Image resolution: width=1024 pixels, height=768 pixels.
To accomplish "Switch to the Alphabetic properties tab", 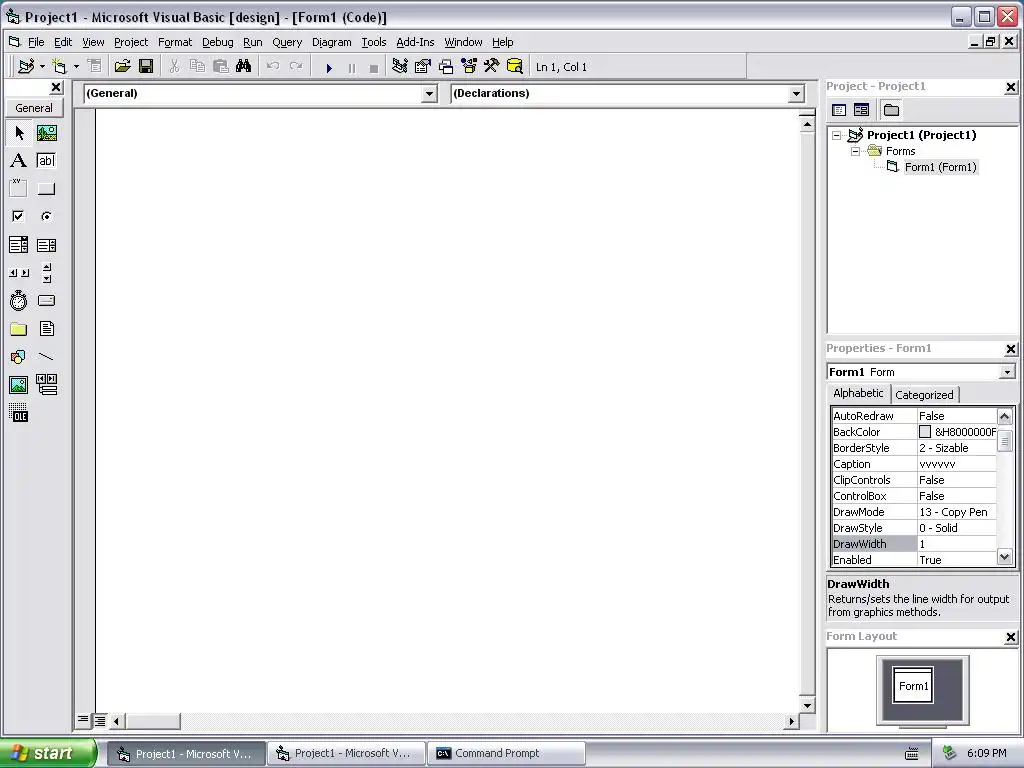I will tap(858, 393).
